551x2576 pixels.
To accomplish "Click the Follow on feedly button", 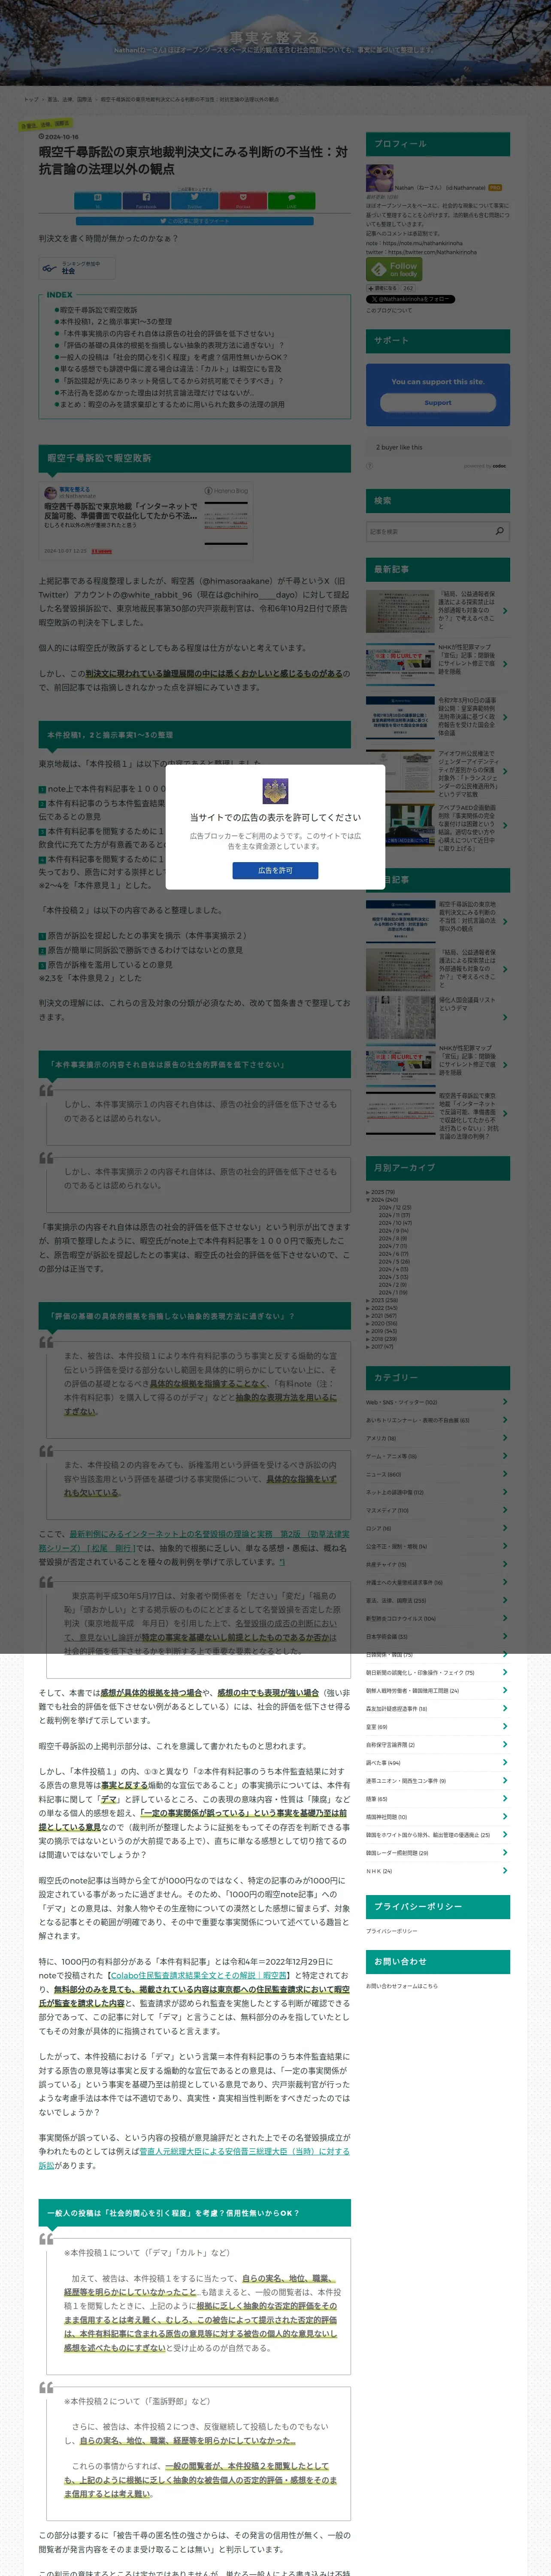I will [x=394, y=269].
